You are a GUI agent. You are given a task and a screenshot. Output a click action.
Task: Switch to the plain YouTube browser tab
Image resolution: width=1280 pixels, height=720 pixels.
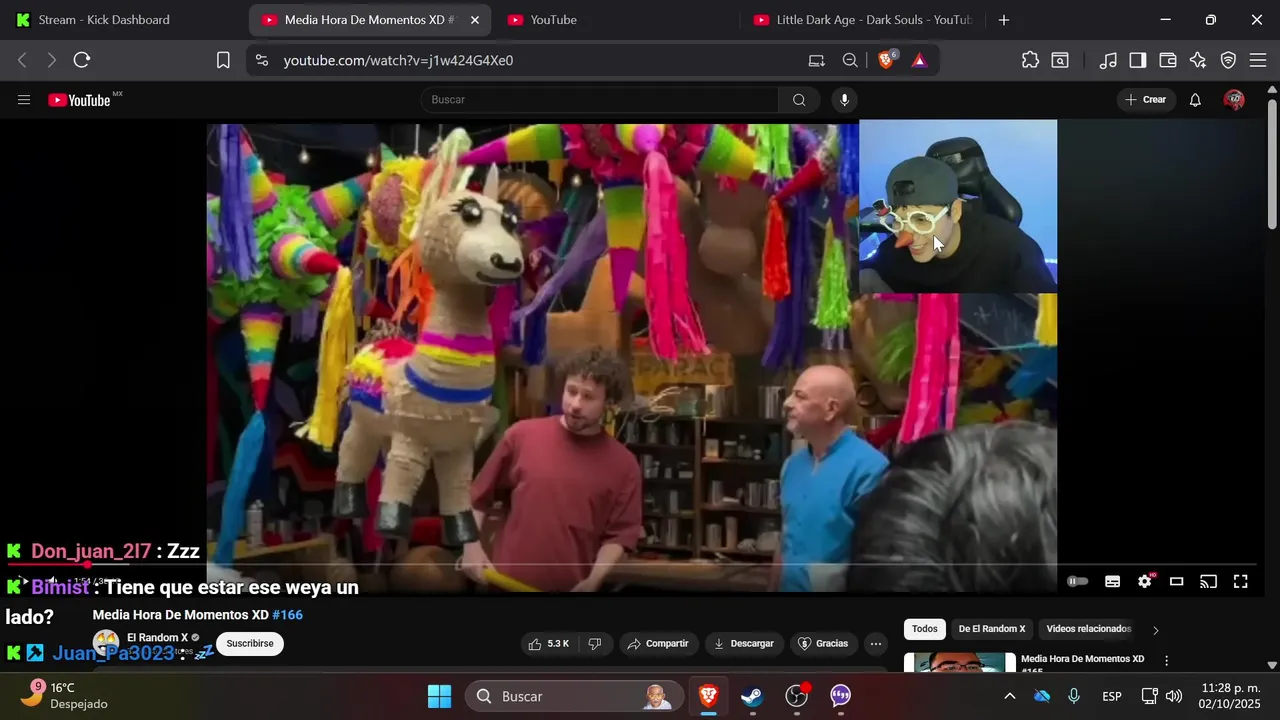point(553,20)
